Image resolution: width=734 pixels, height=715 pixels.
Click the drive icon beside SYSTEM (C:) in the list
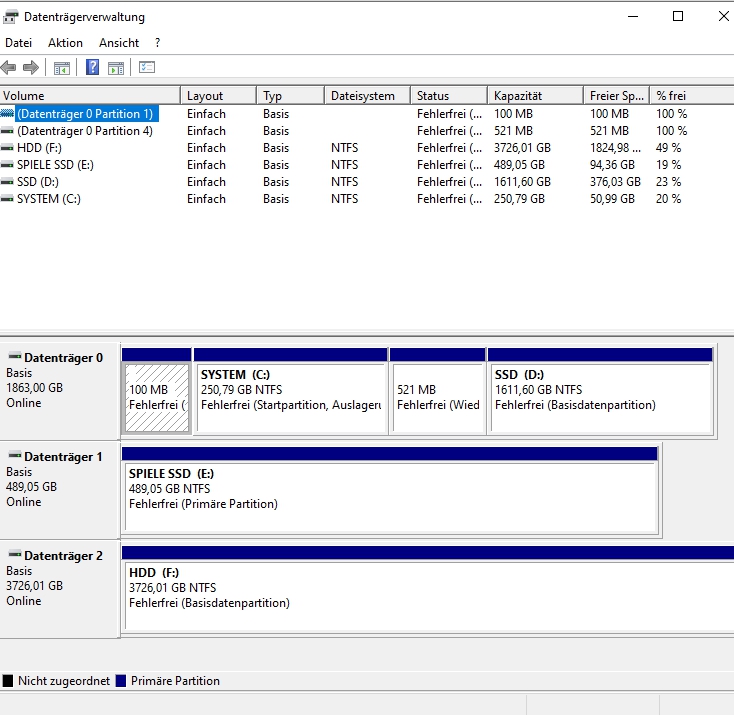(7, 199)
